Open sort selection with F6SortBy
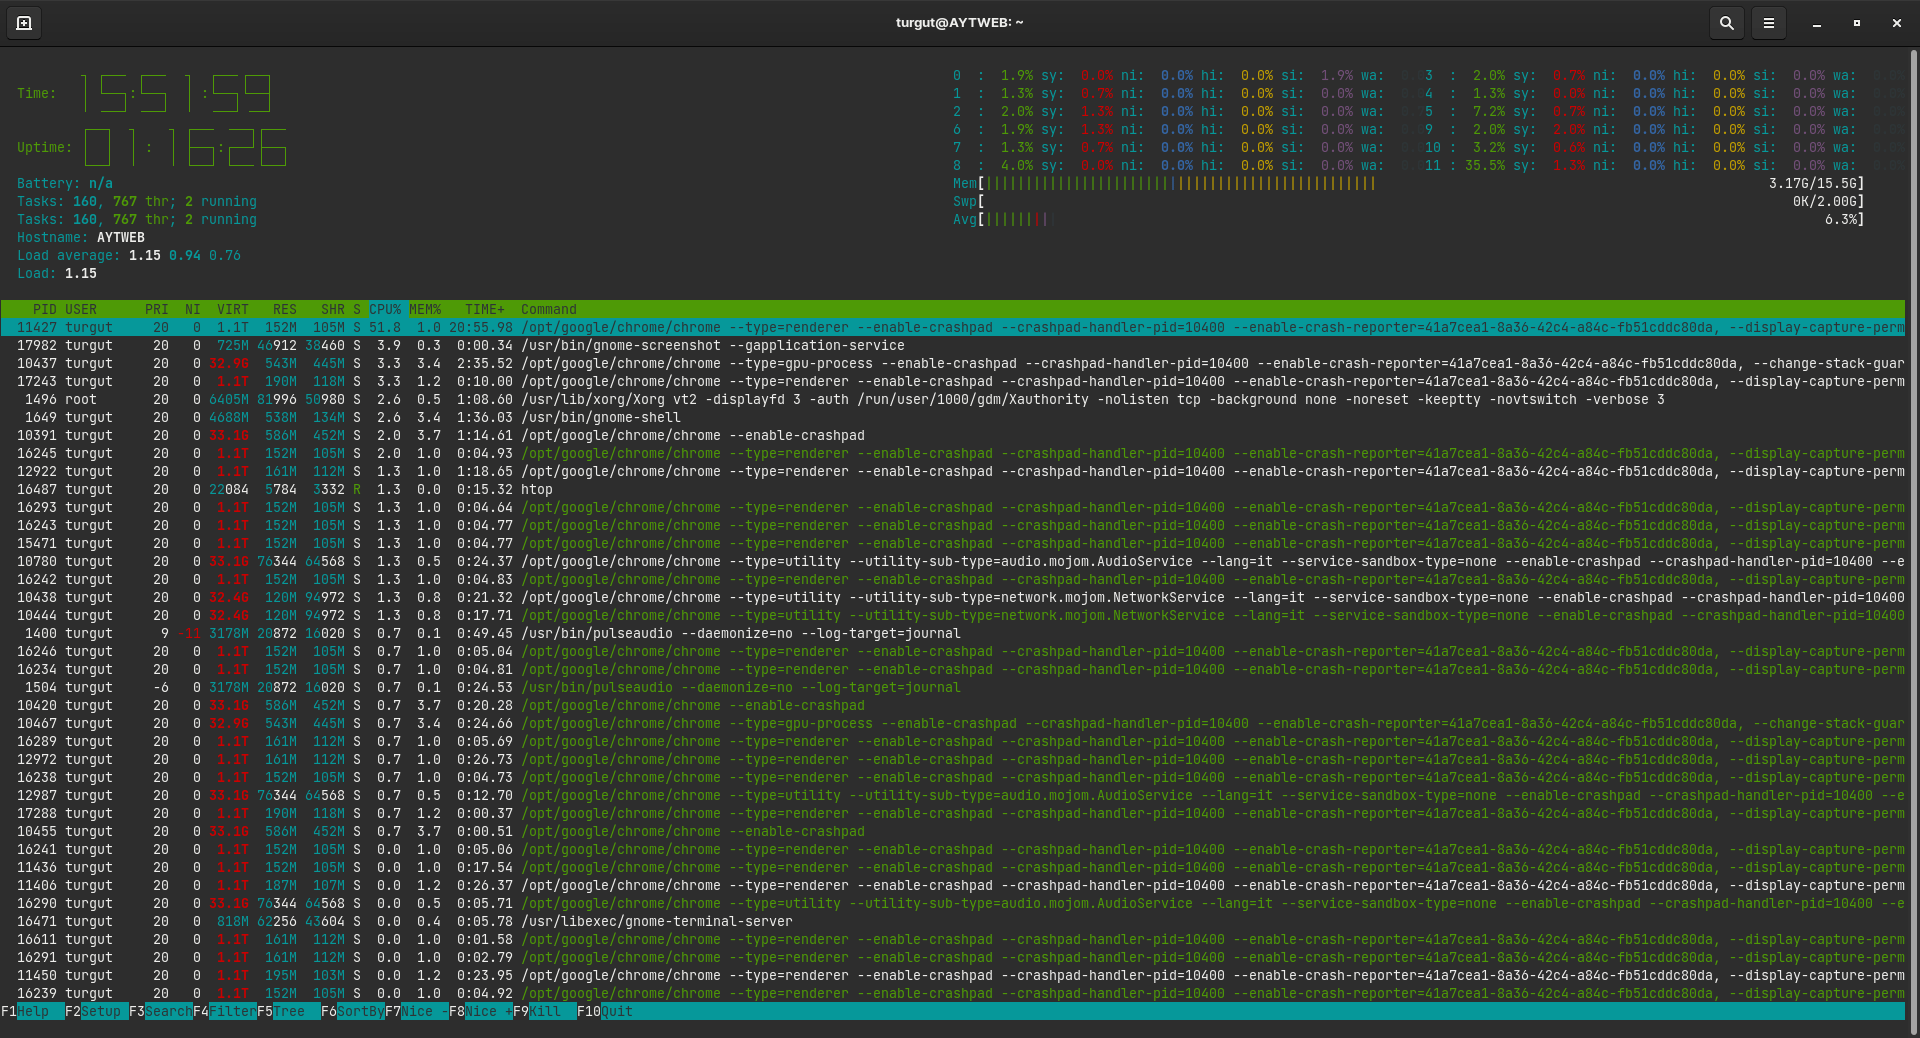Viewport: 1920px width, 1038px height. (x=352, y=1012)
